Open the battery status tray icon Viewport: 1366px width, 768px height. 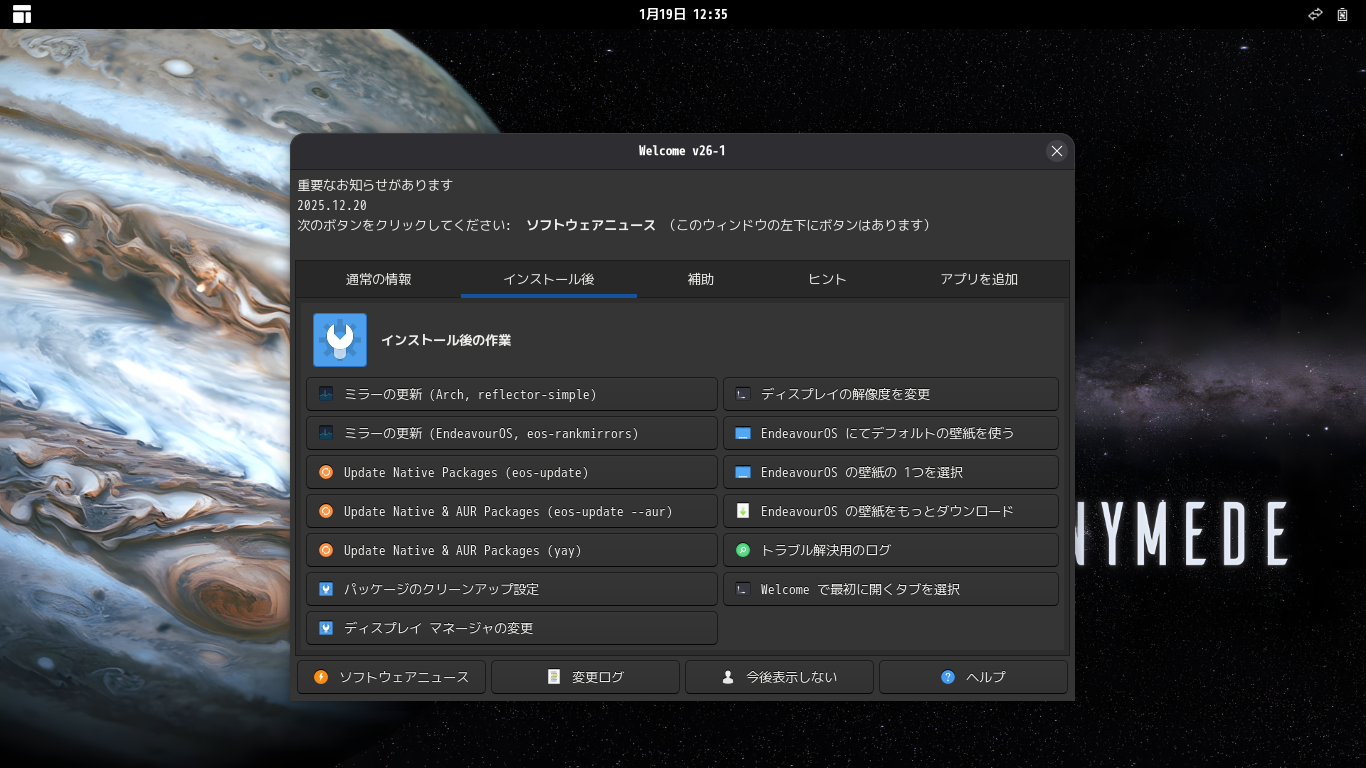(x=1343, y=14)
